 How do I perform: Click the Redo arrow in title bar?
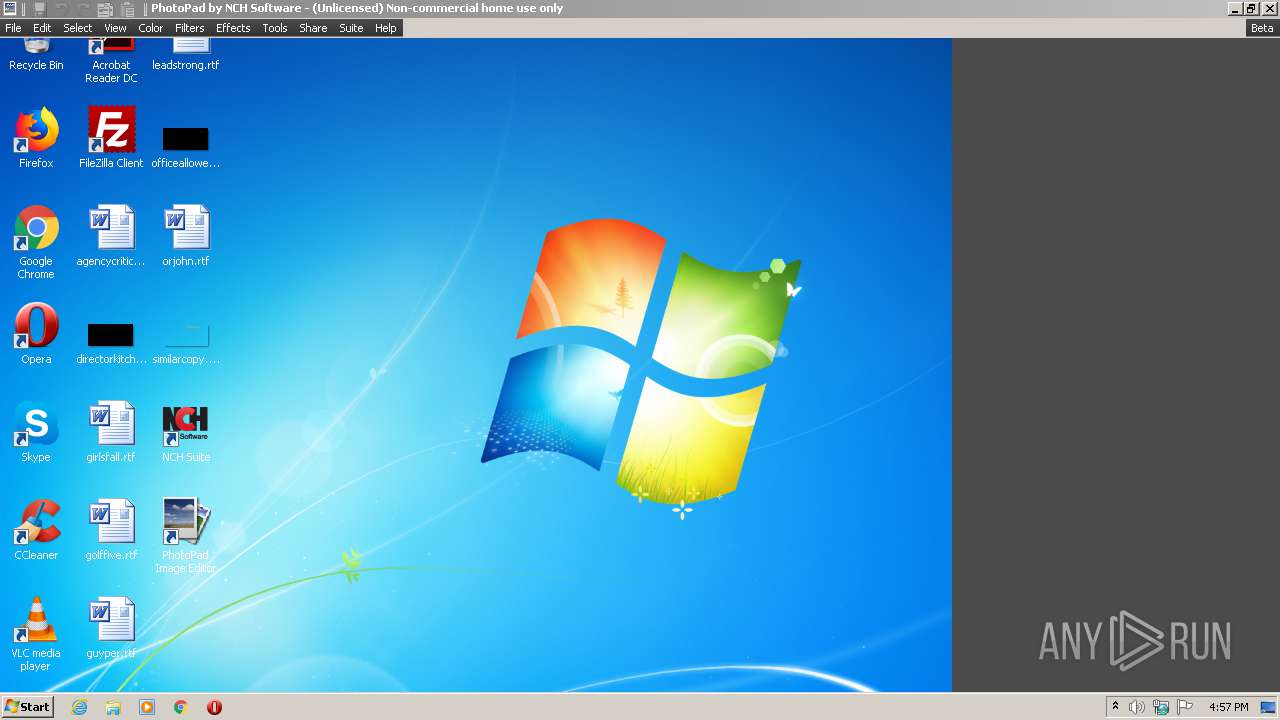pyautogui.click(x=83, y=8)
